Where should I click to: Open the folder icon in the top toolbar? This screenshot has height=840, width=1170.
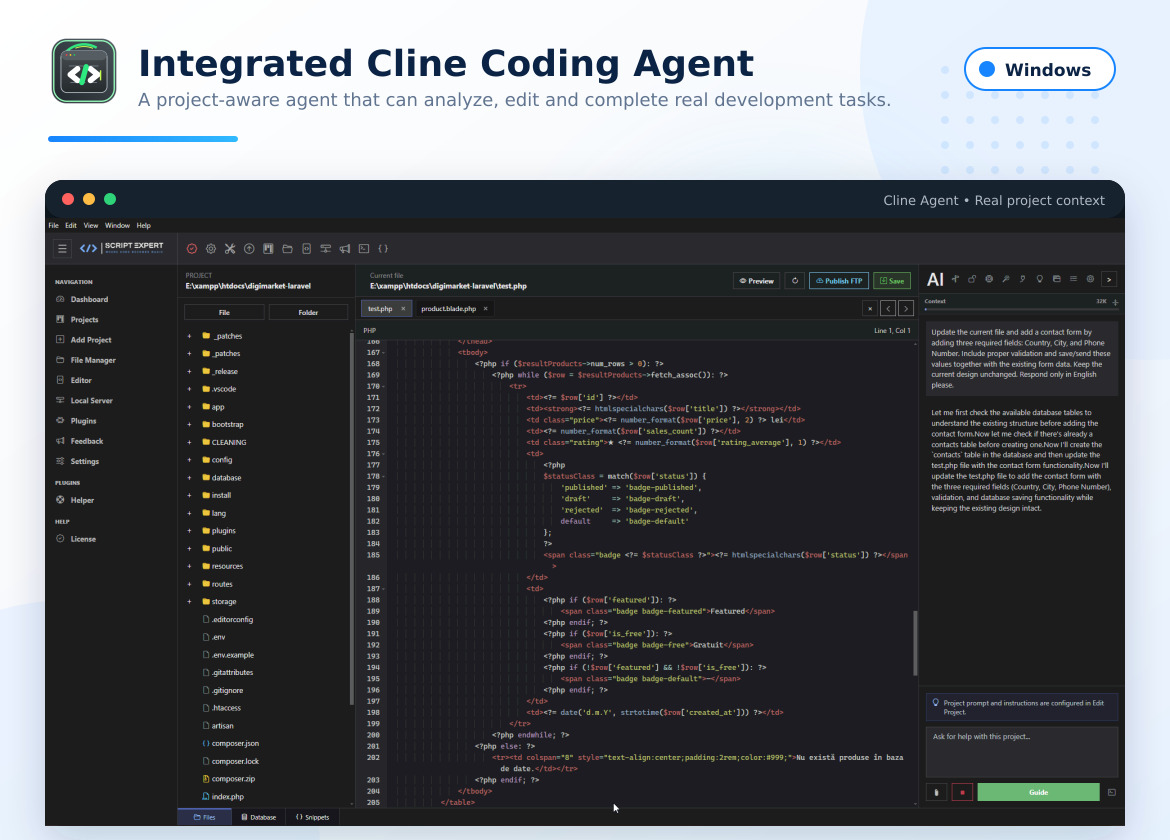click(x=287, y=249)
